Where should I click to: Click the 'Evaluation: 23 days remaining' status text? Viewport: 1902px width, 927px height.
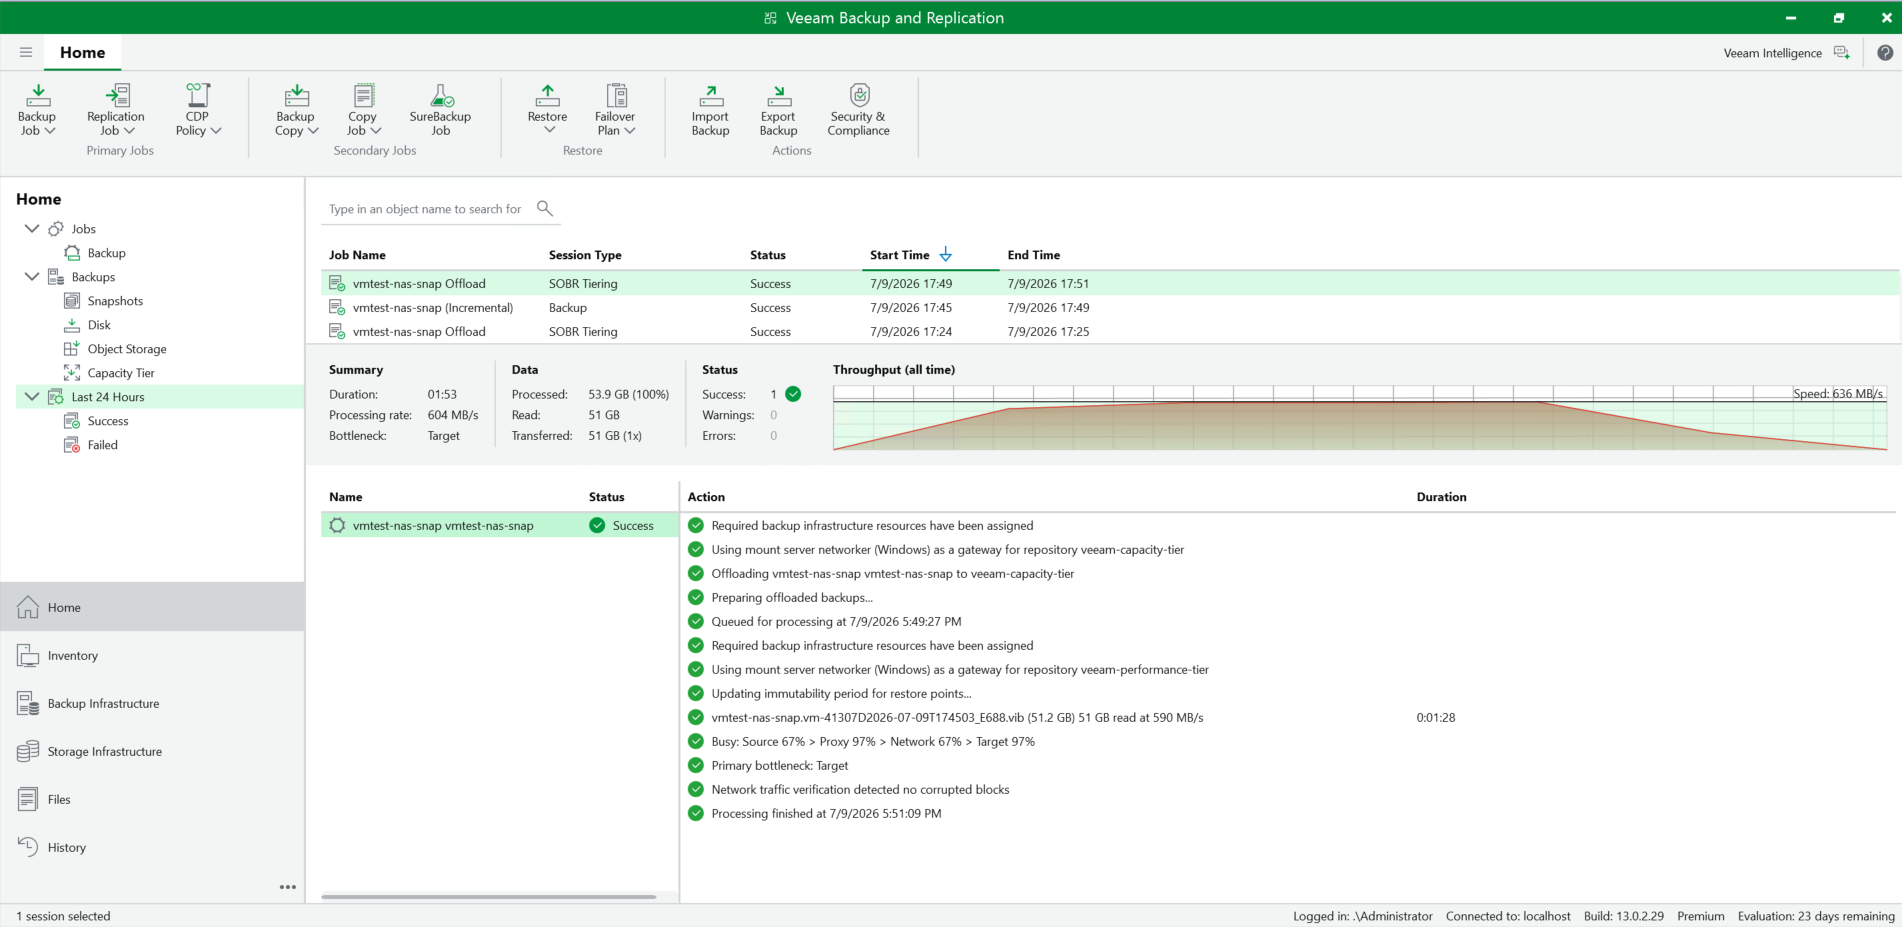coord(1816,916)
